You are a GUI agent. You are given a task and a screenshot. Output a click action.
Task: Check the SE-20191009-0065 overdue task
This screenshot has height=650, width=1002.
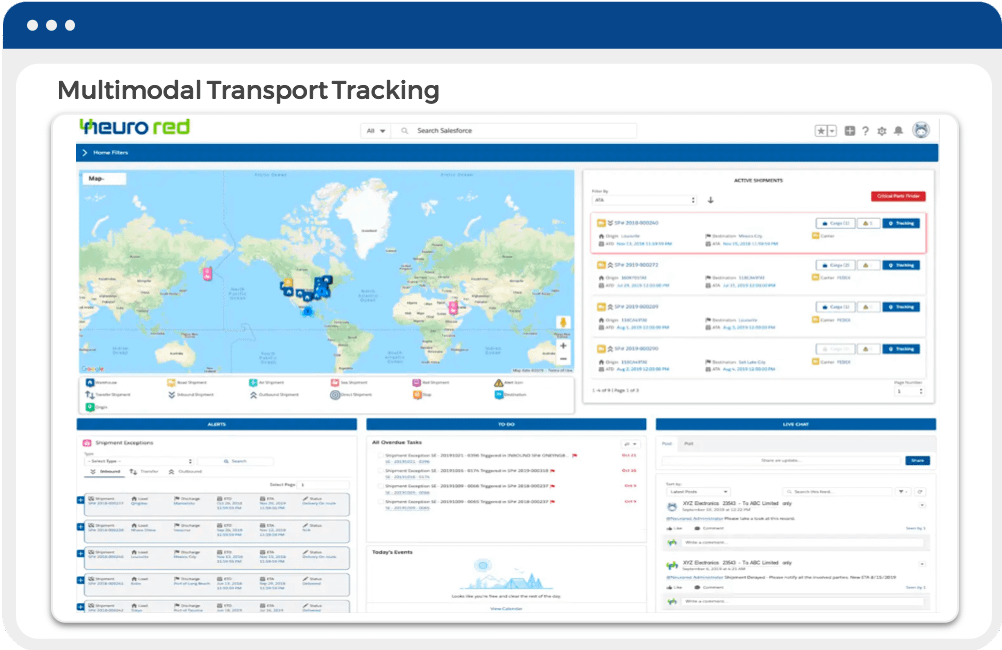coord(380,502)
